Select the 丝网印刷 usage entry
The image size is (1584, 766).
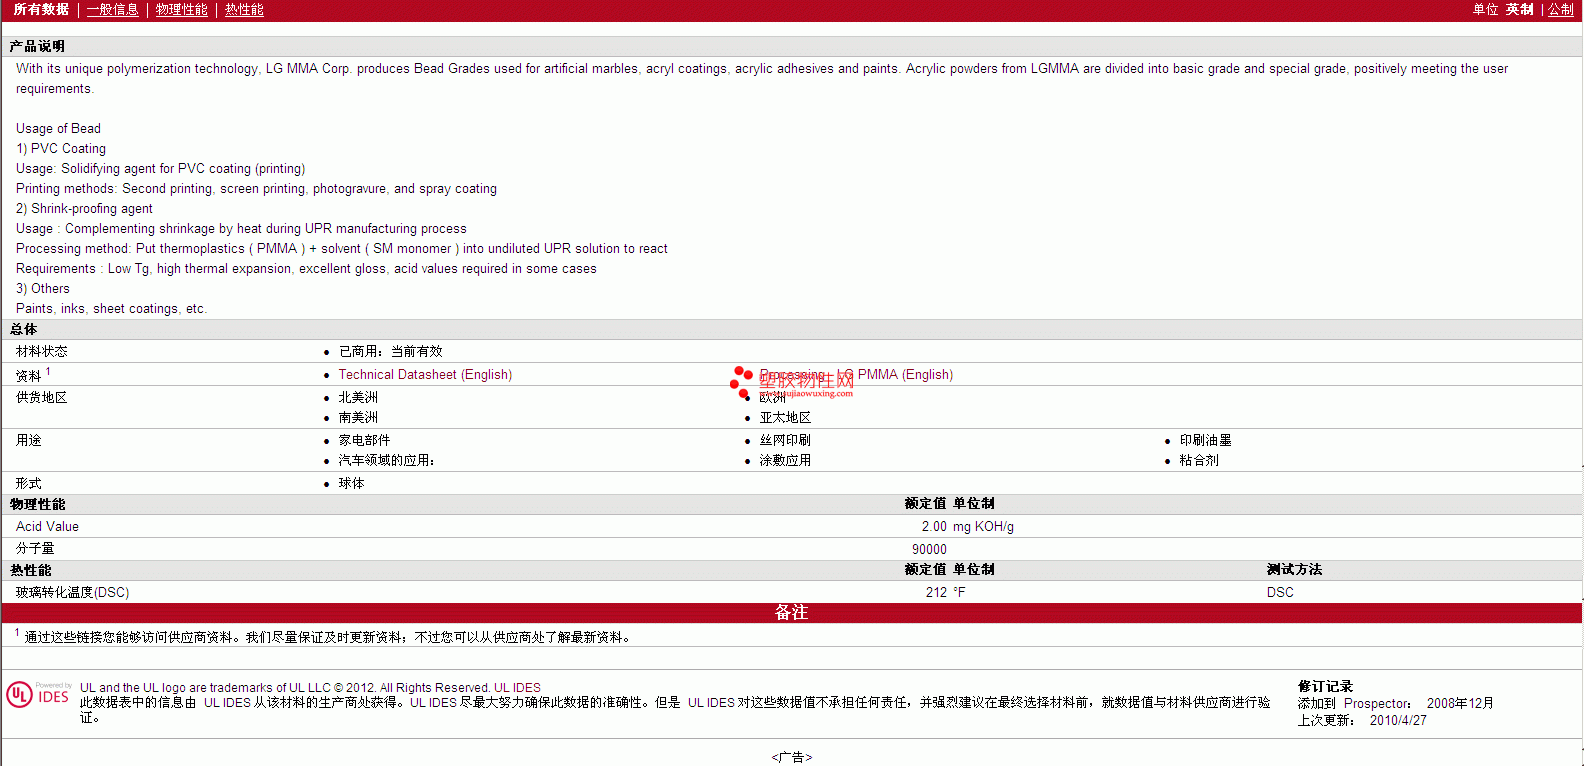tap(785, 441)
